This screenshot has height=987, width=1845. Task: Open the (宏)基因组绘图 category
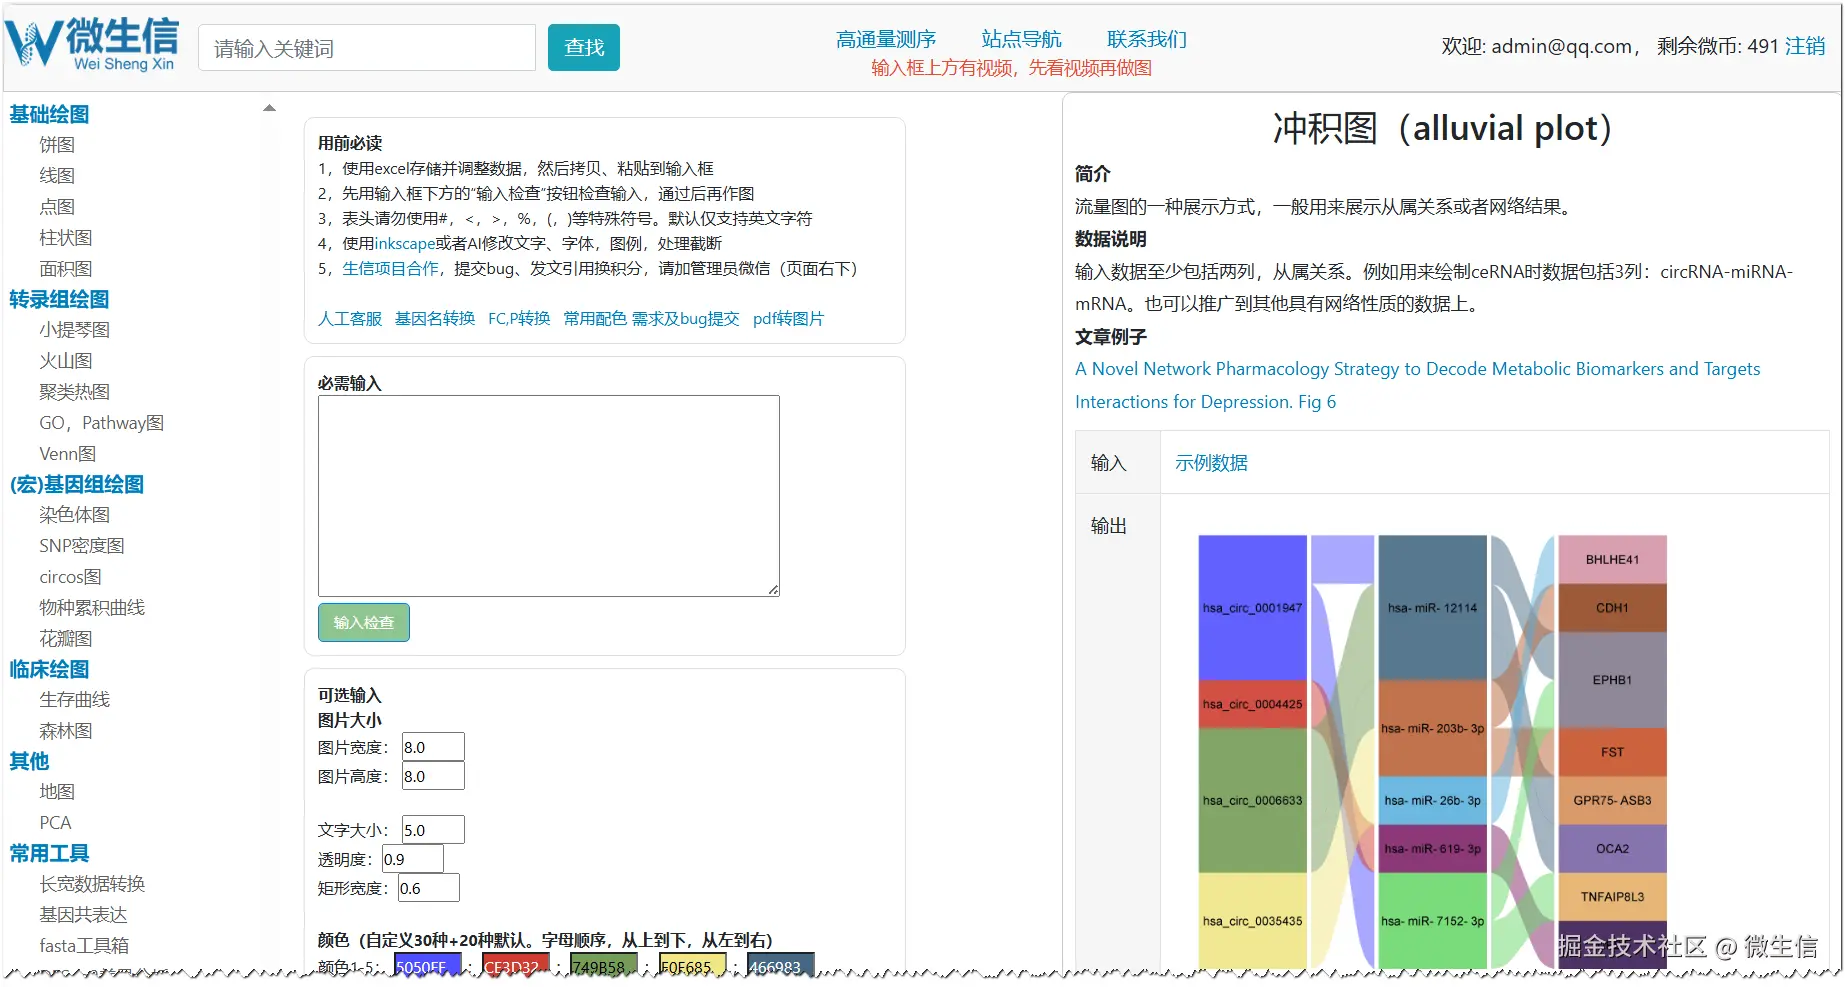pyautogui.click(x=76, y=484)
